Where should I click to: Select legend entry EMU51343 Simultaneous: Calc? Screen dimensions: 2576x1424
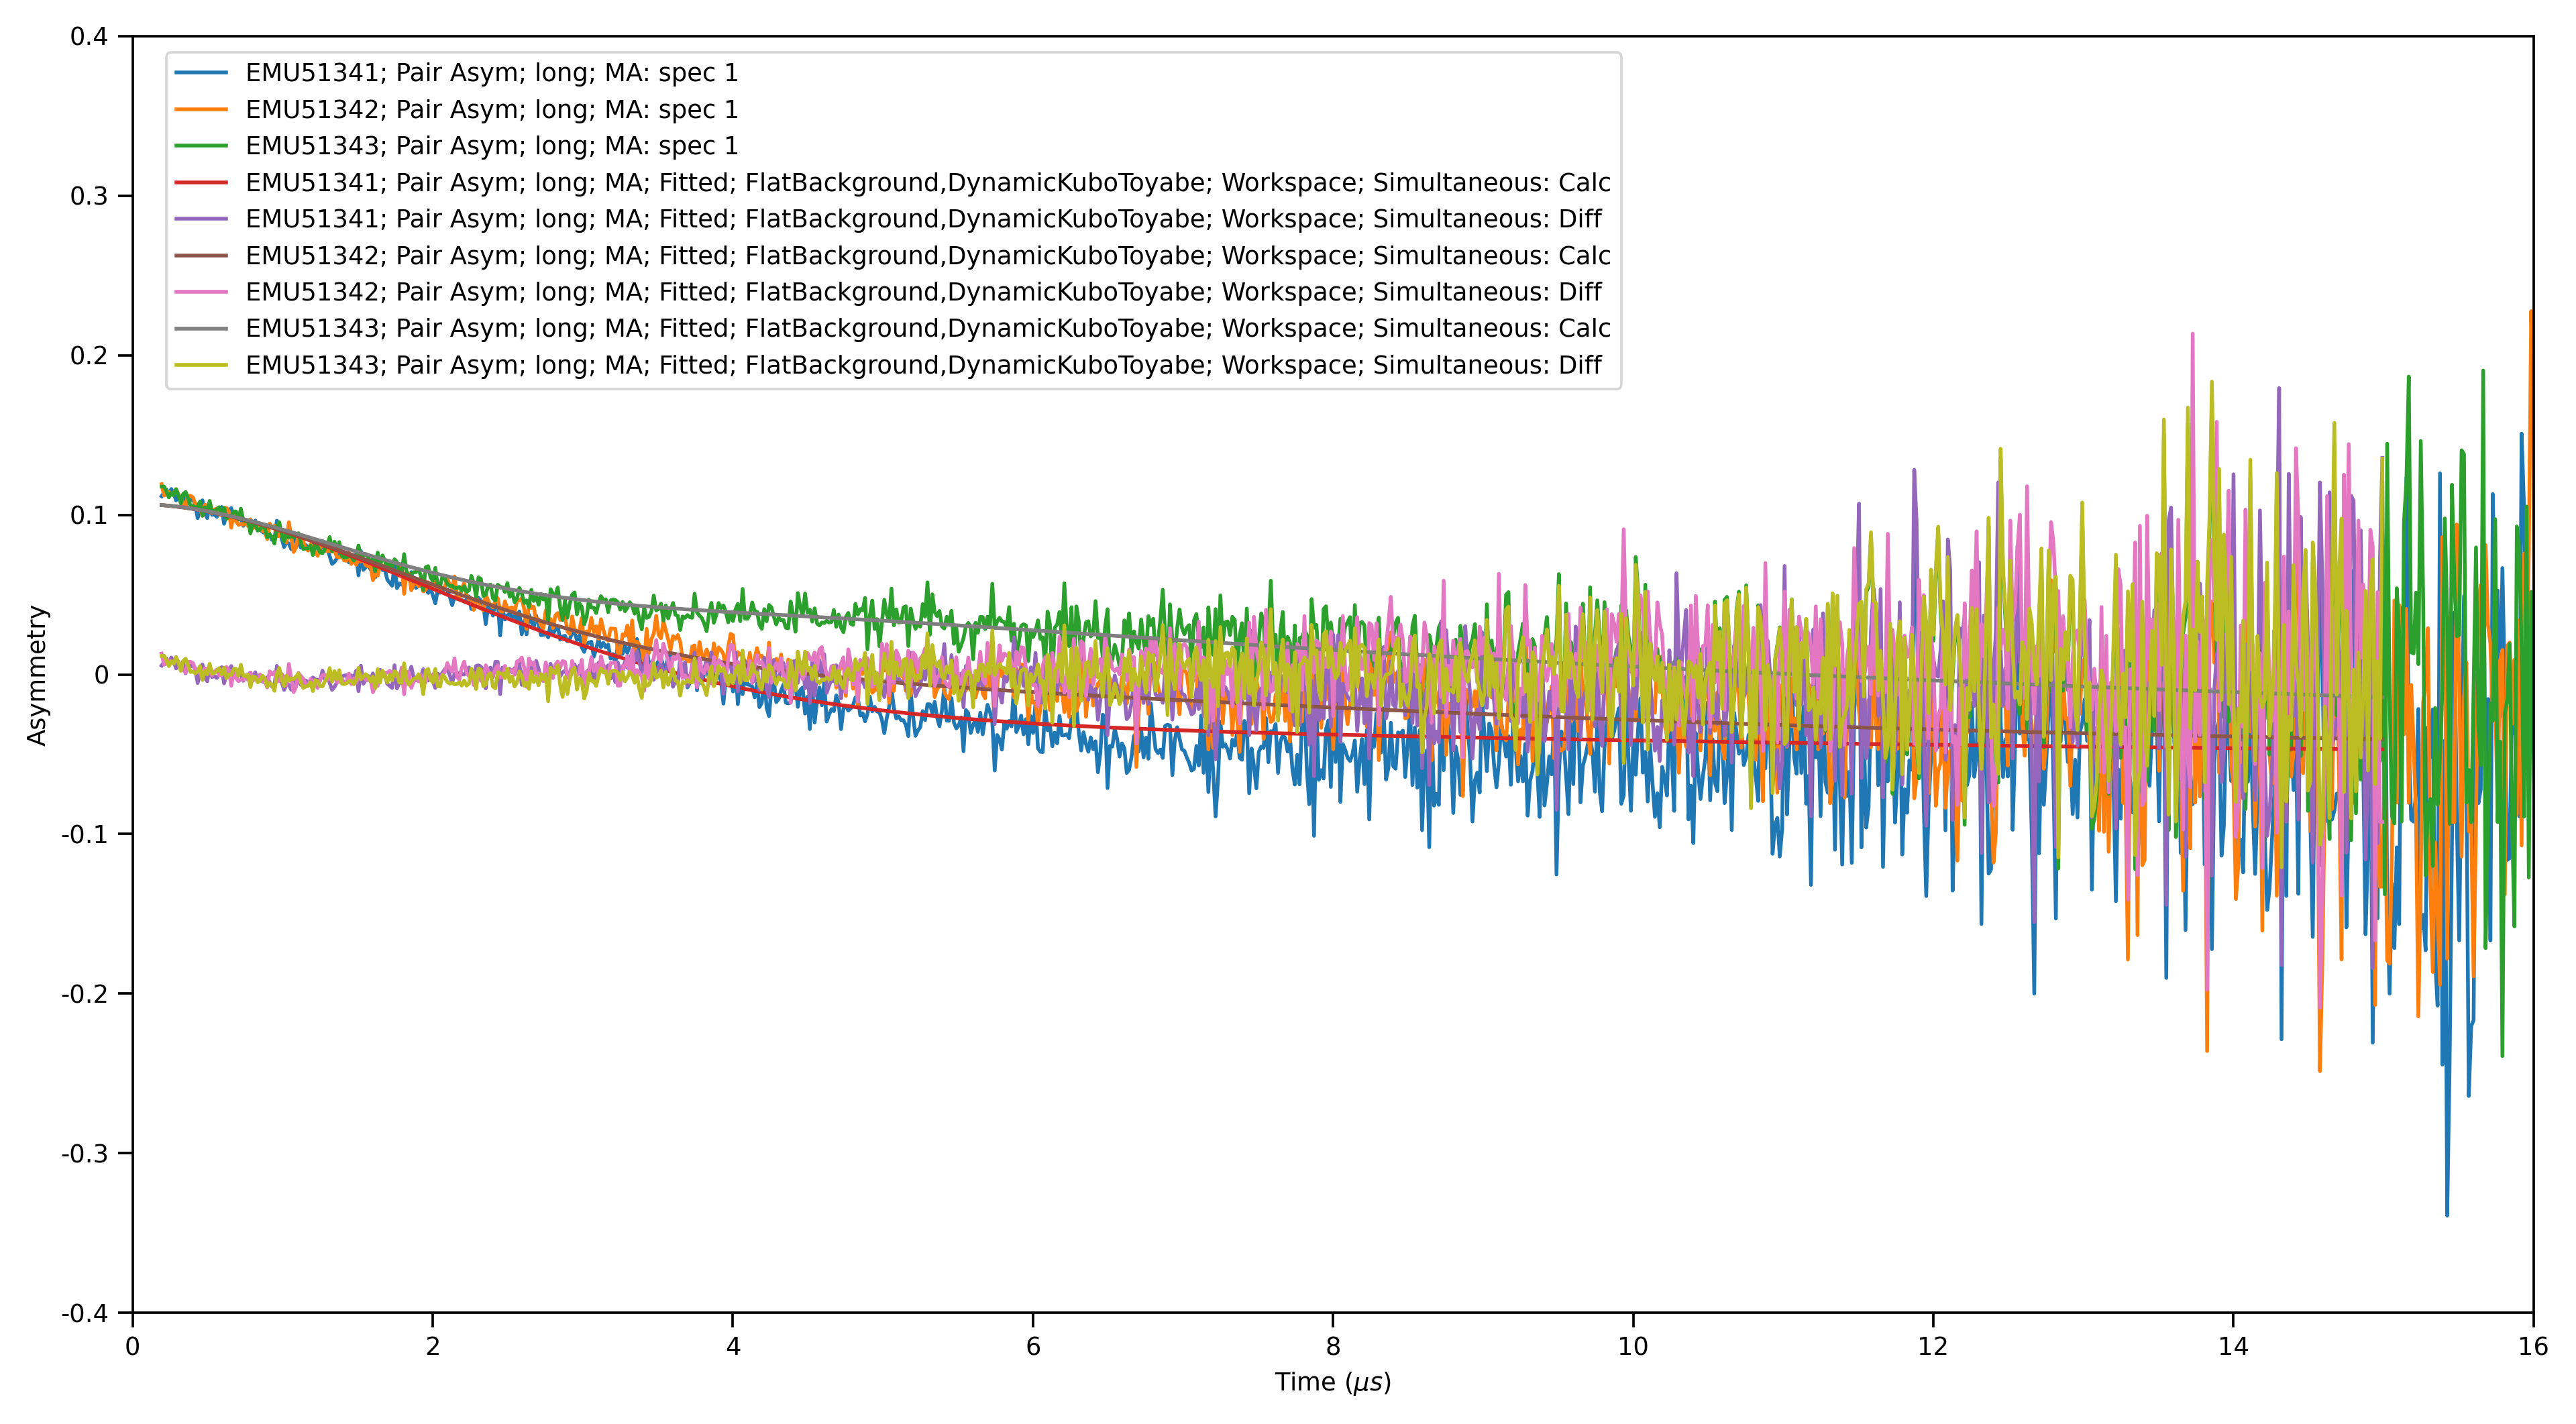coord(893,328)
